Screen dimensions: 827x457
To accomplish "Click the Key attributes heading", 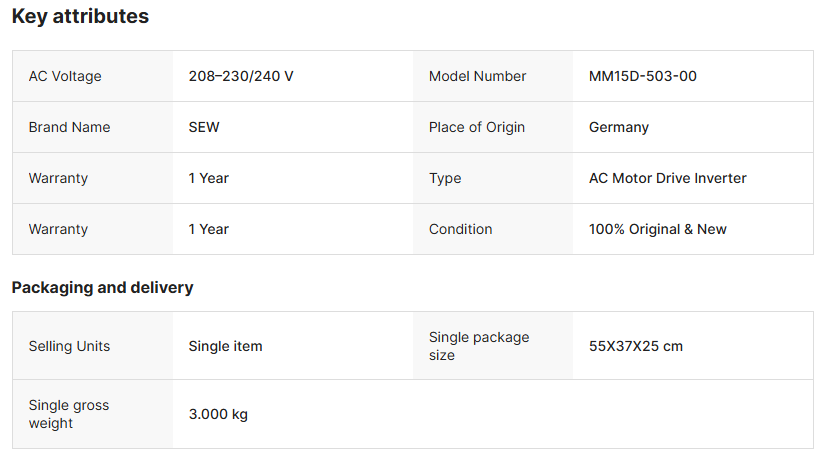I will 80,17.
